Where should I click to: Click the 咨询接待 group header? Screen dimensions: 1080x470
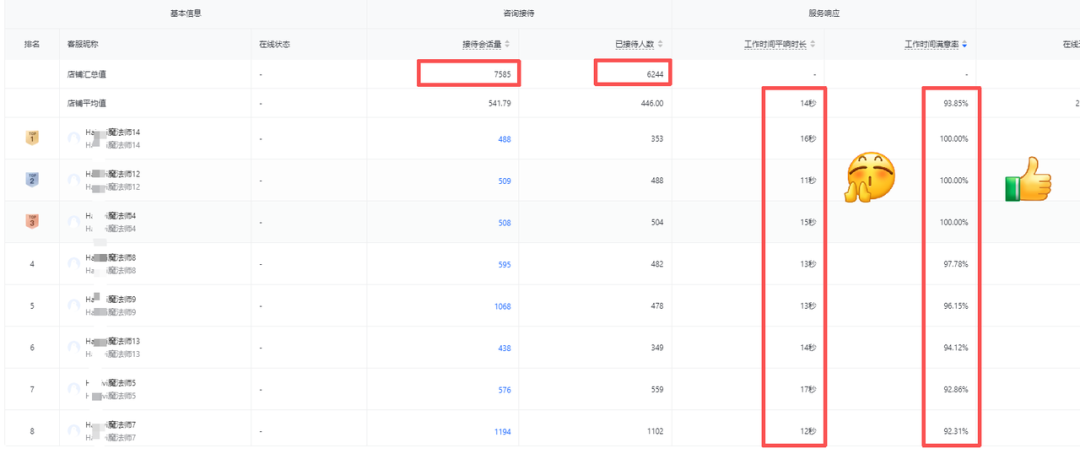[x=519, y=13]
